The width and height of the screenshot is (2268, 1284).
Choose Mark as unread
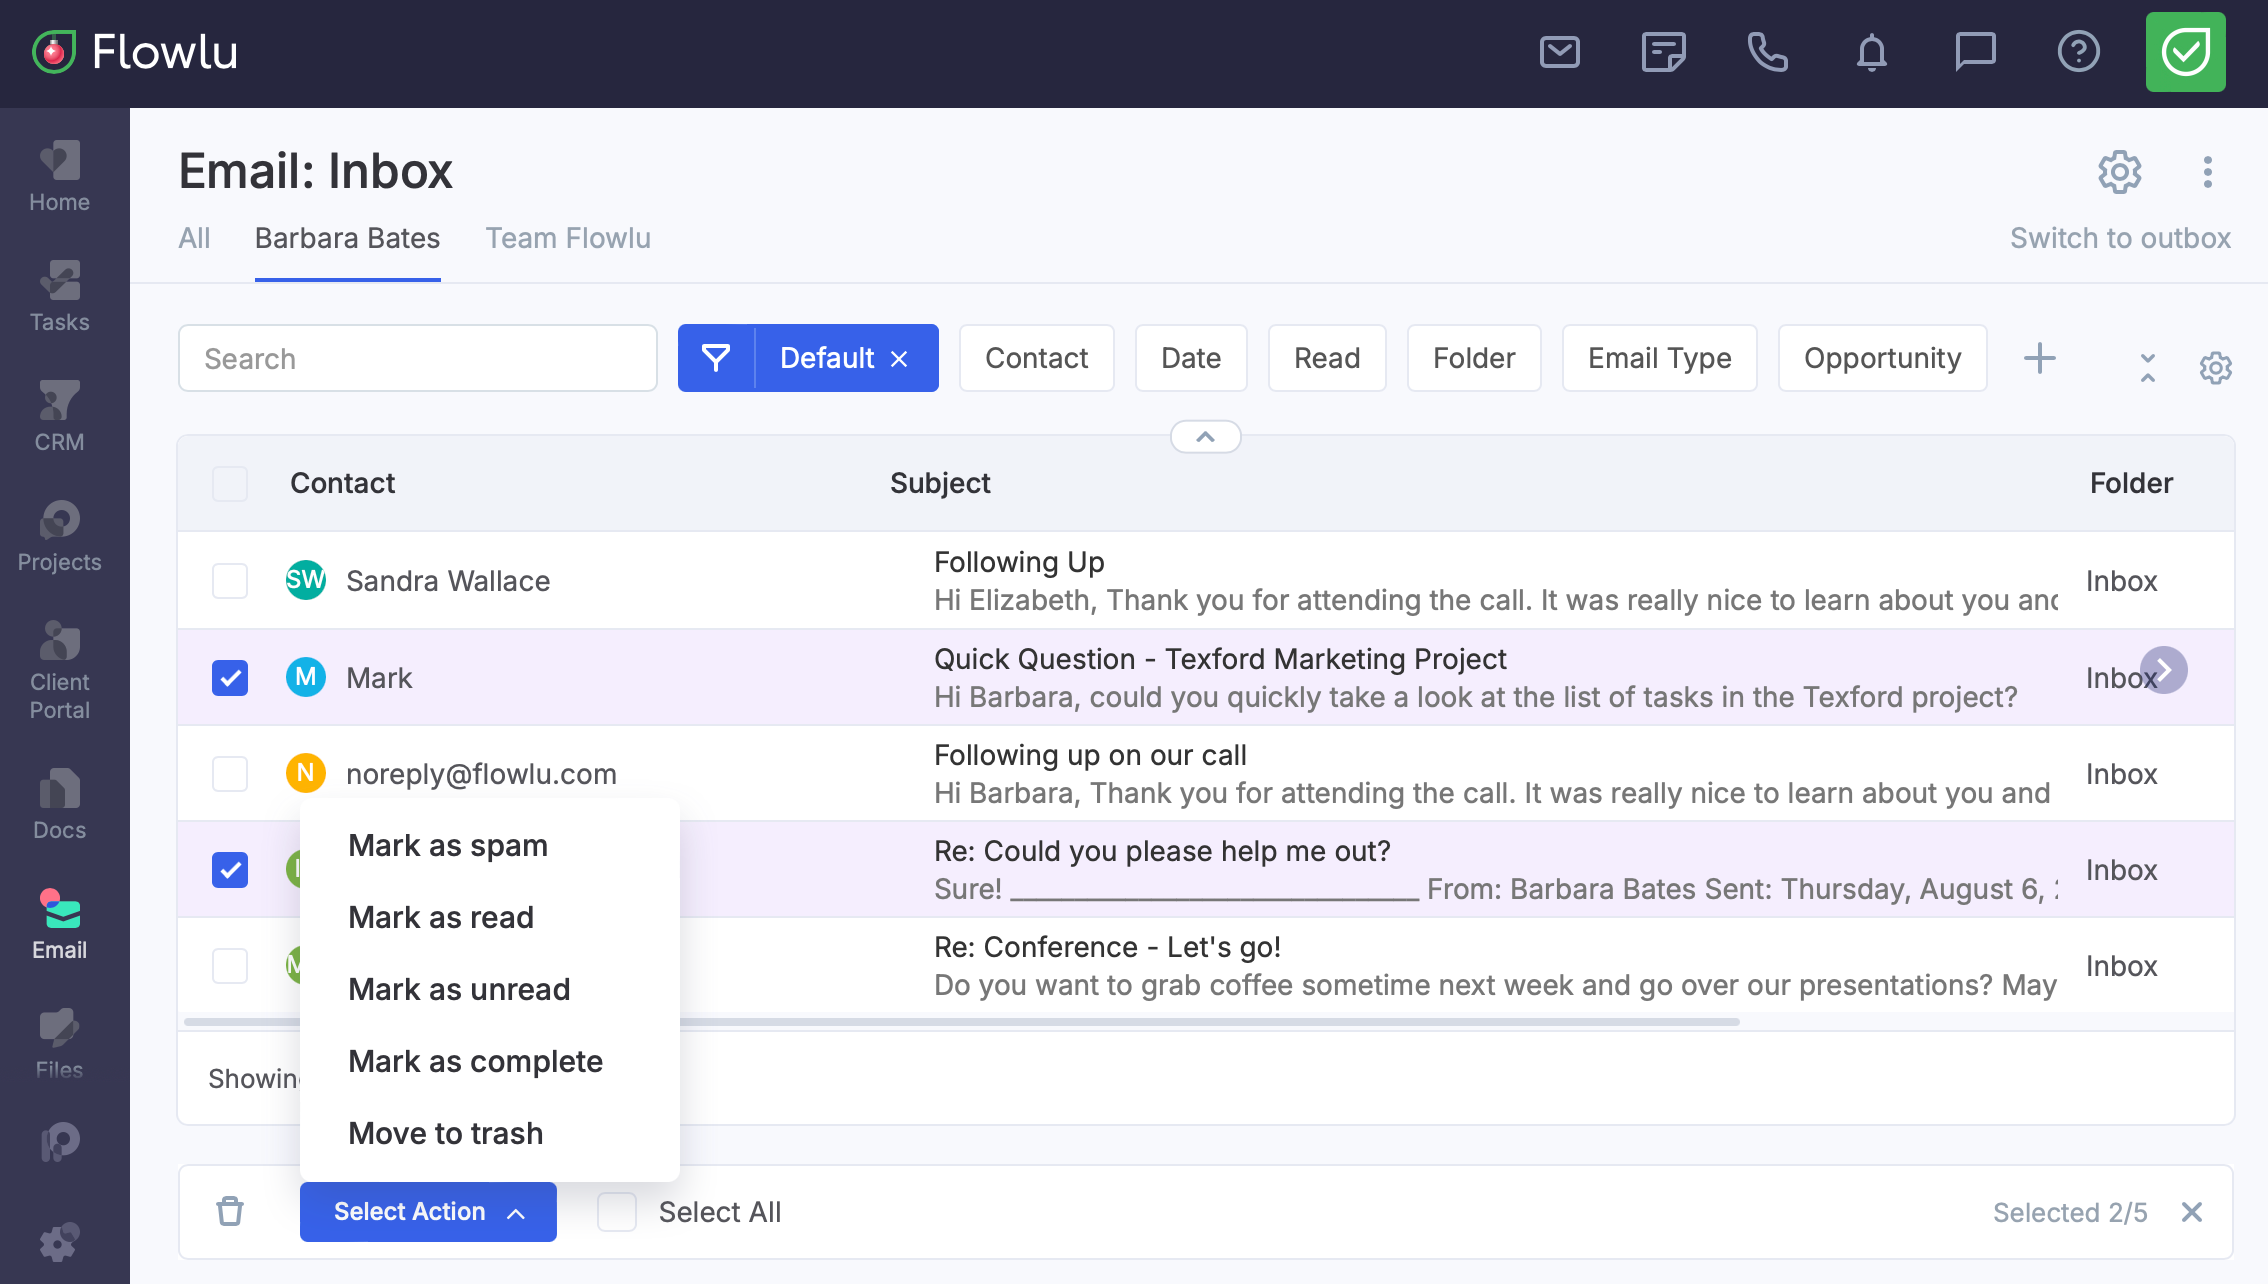pos(458,989)
